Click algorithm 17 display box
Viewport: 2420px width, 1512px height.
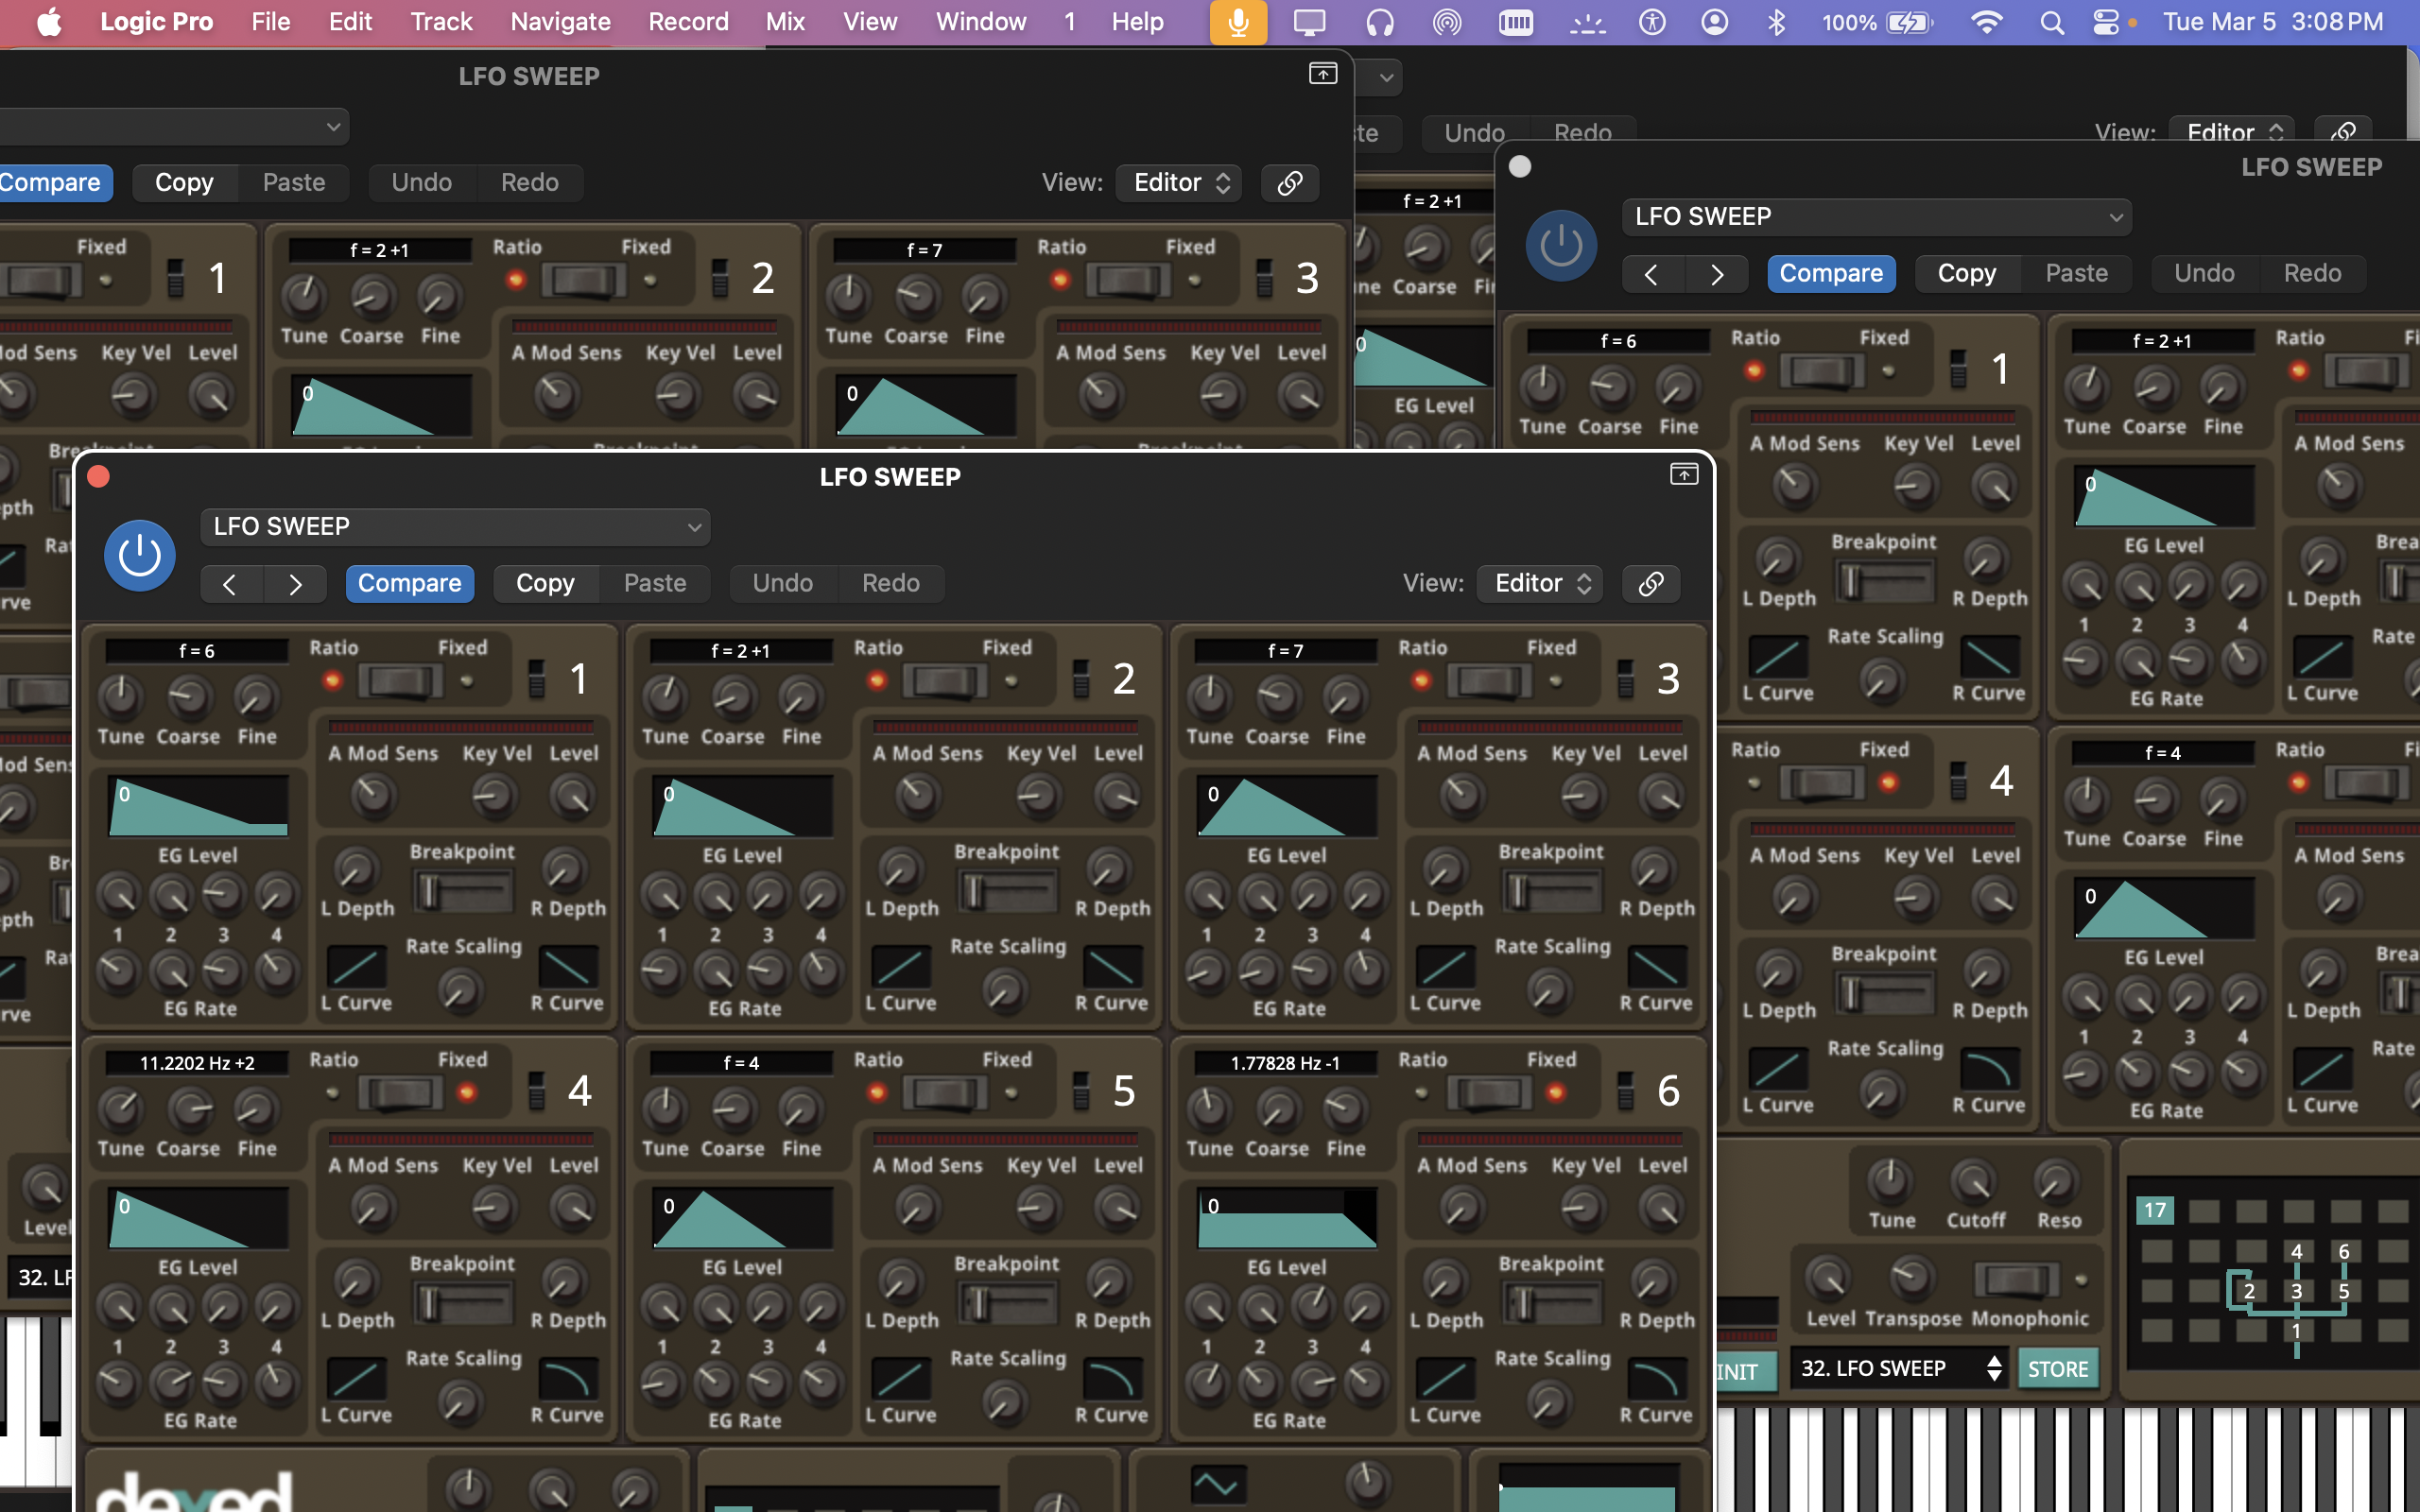point(2155,1211)
